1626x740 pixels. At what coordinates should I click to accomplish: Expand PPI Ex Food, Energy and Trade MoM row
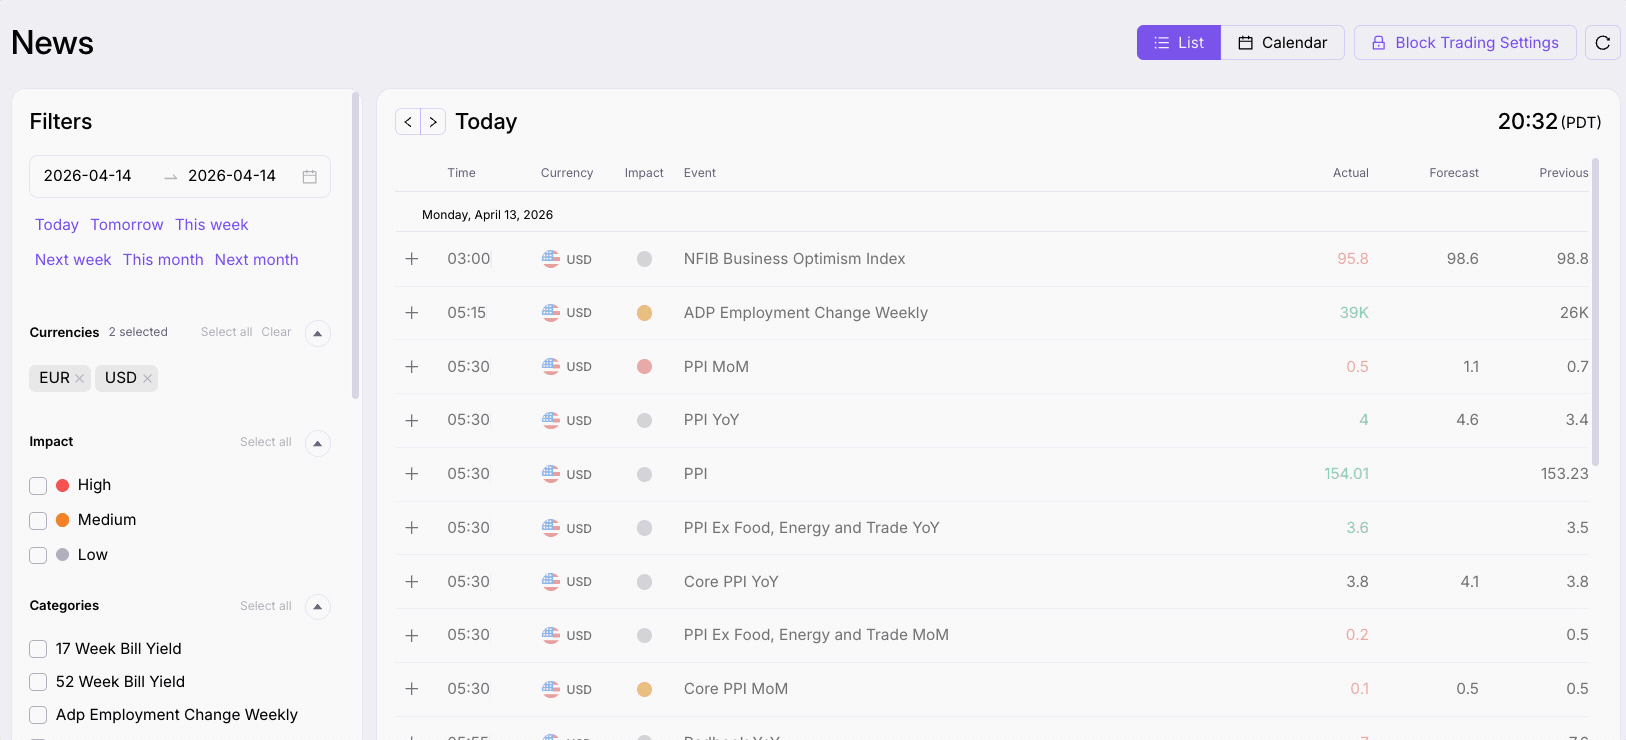412,635
